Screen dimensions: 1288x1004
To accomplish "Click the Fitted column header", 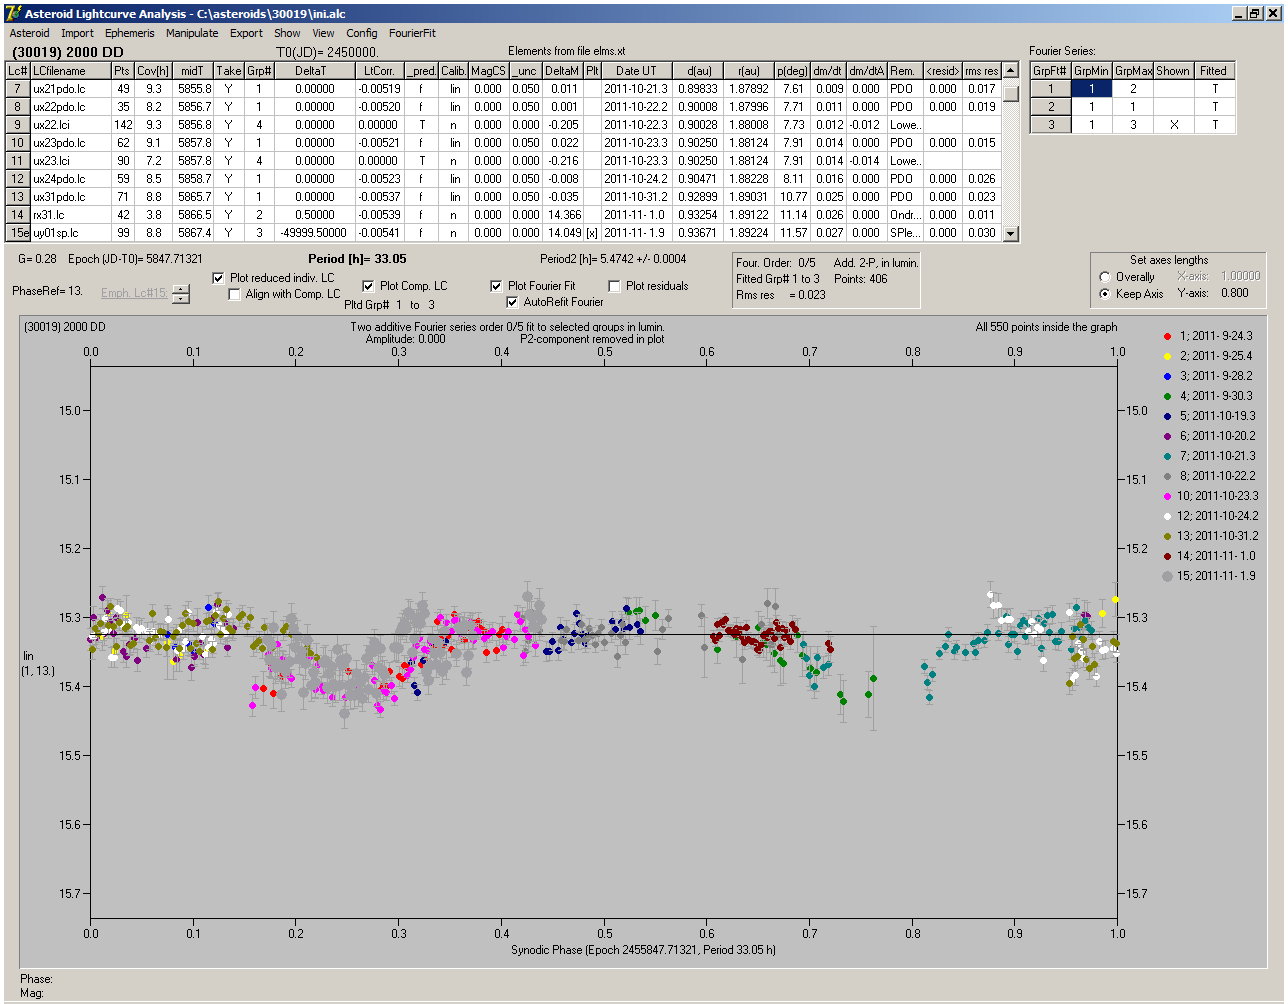I will click(1214, 71).
